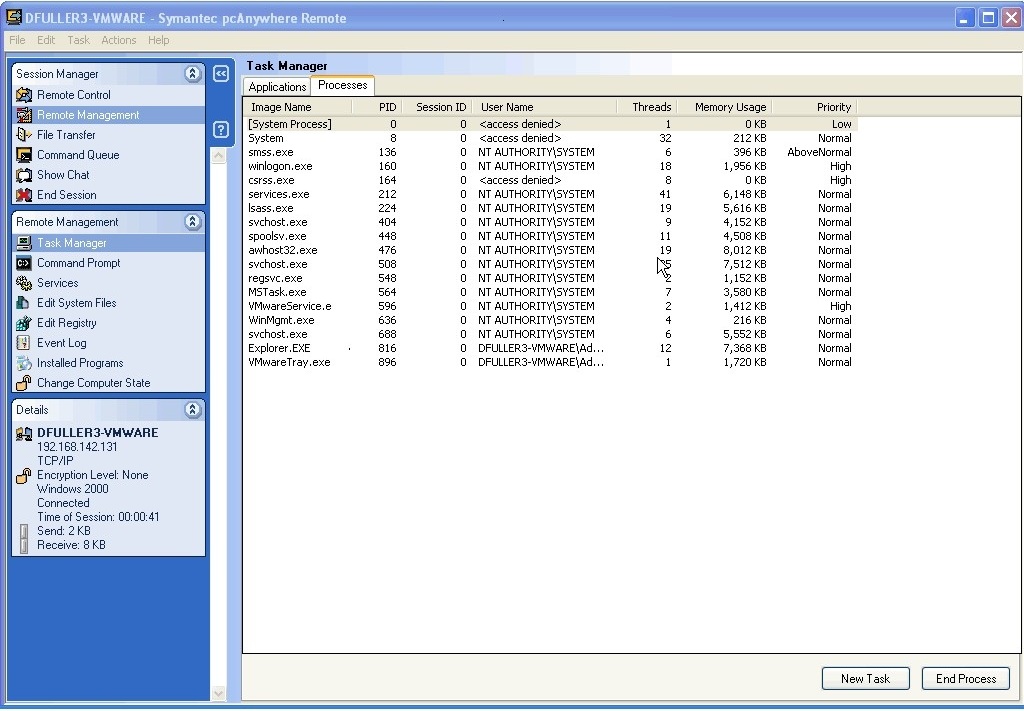Click the Edit Registry icon
Image resolution: width=1024 pixels, height=711 pixels.
click(24, 323)
